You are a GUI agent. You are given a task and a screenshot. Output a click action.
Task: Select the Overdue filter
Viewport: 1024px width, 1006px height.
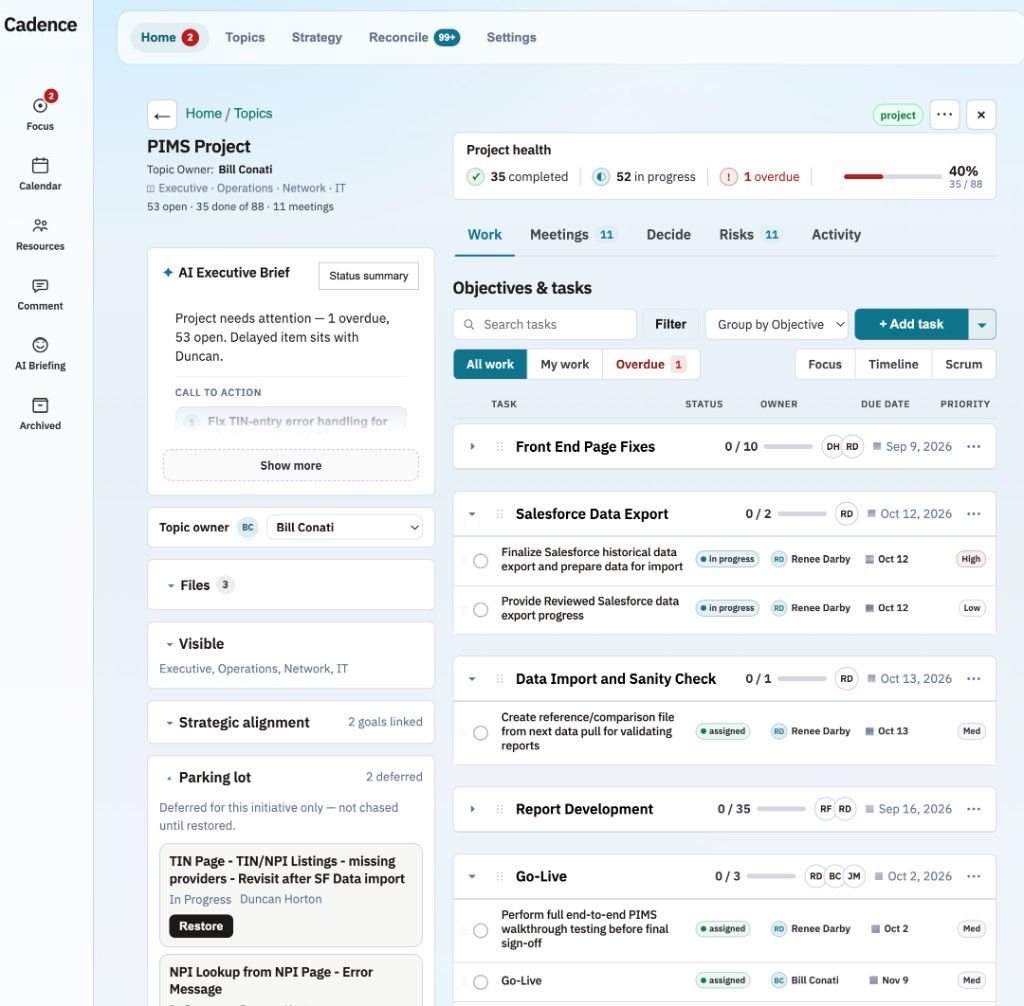point(650,365)
